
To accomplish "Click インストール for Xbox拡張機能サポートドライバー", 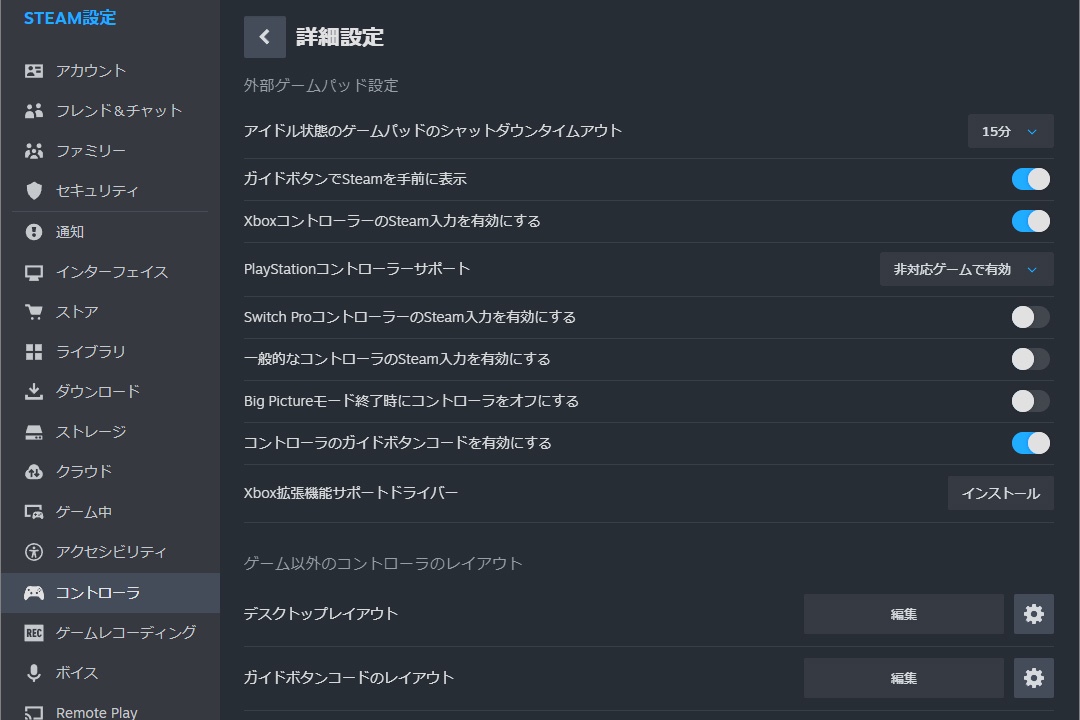I will (x=1000, y=493).
